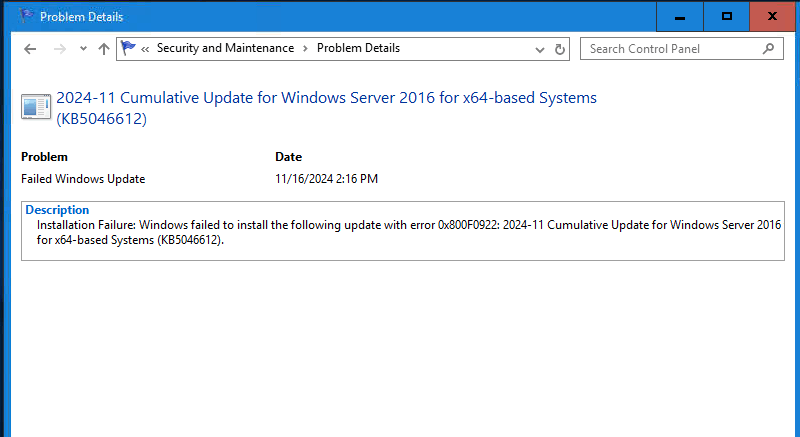Viewport: 800px width, 437px height.
Task: Click the Installation Failure description text
Action: [x=409, y=233]
